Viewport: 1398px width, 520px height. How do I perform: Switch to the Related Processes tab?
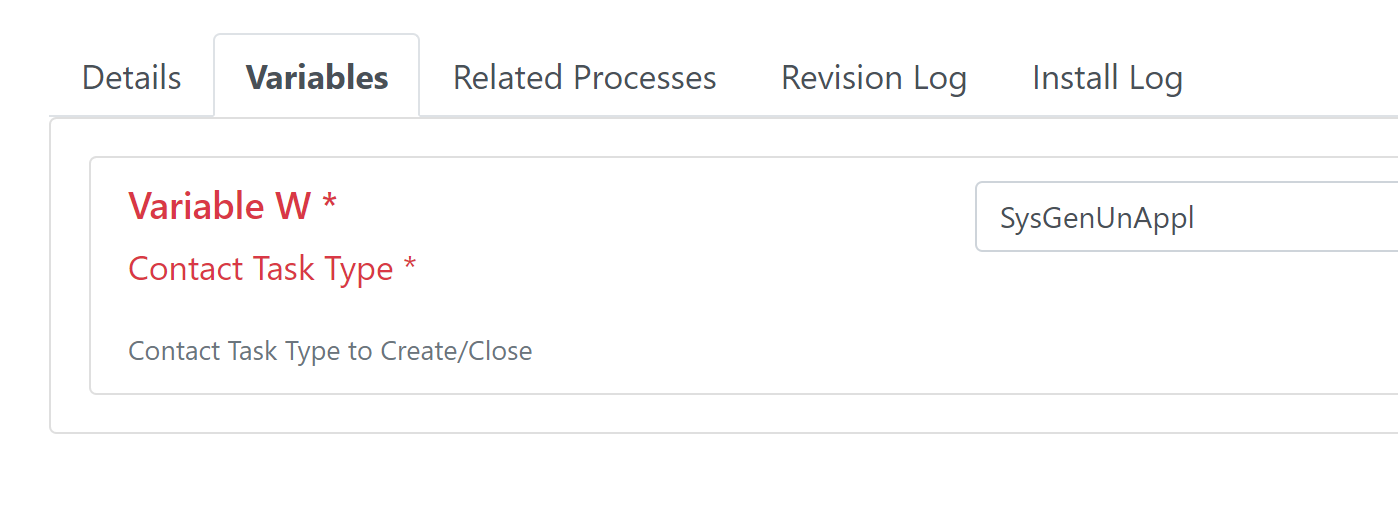click(x=585, y=77)
